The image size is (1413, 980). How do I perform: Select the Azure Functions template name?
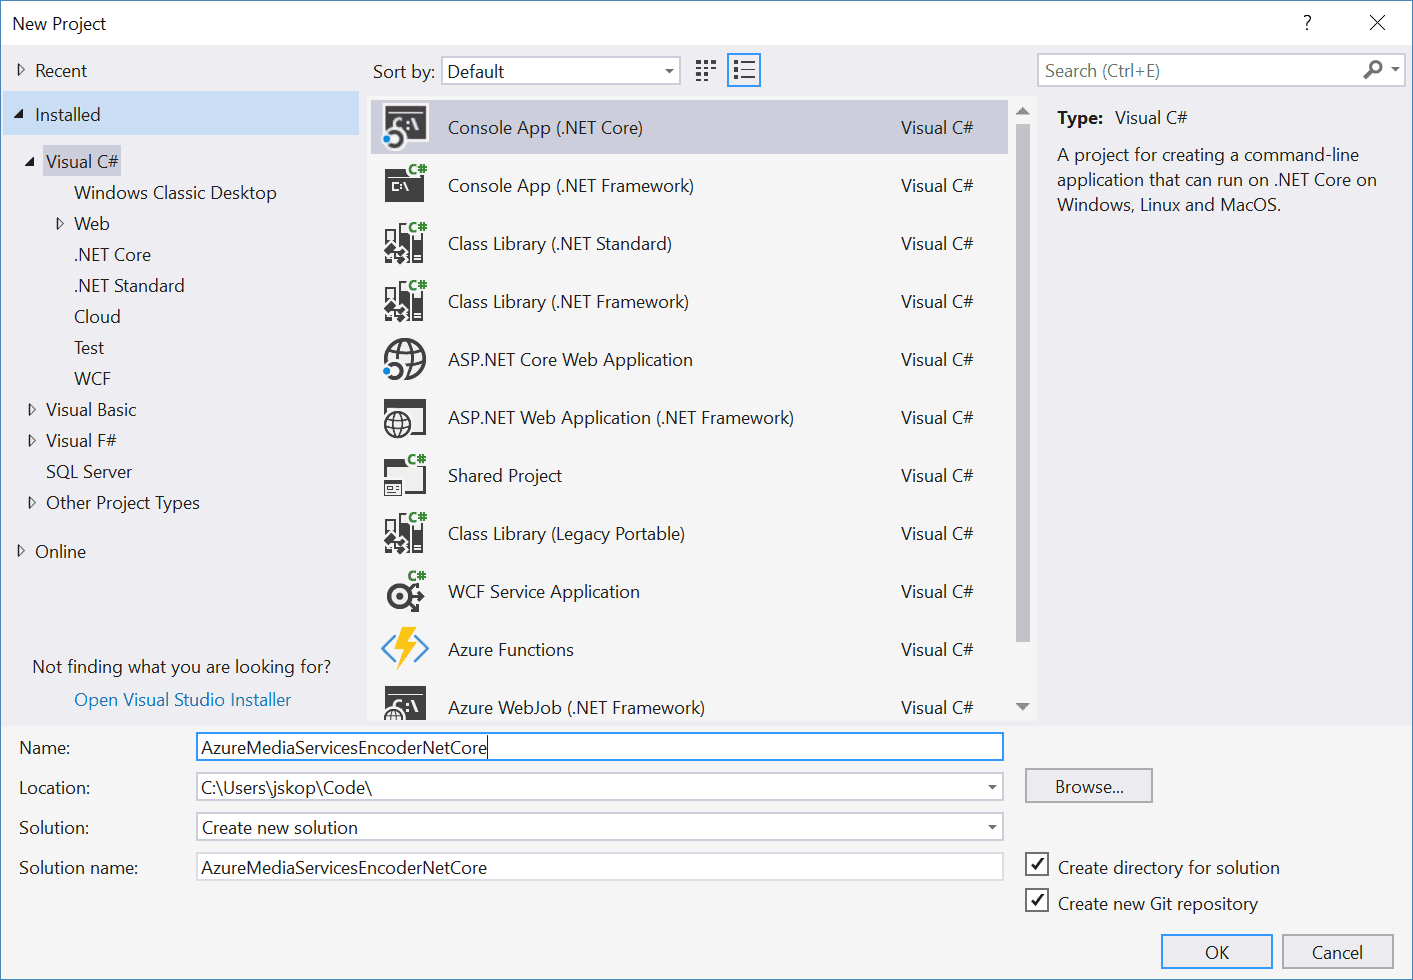pyautogui.click(x=510, y=649)
